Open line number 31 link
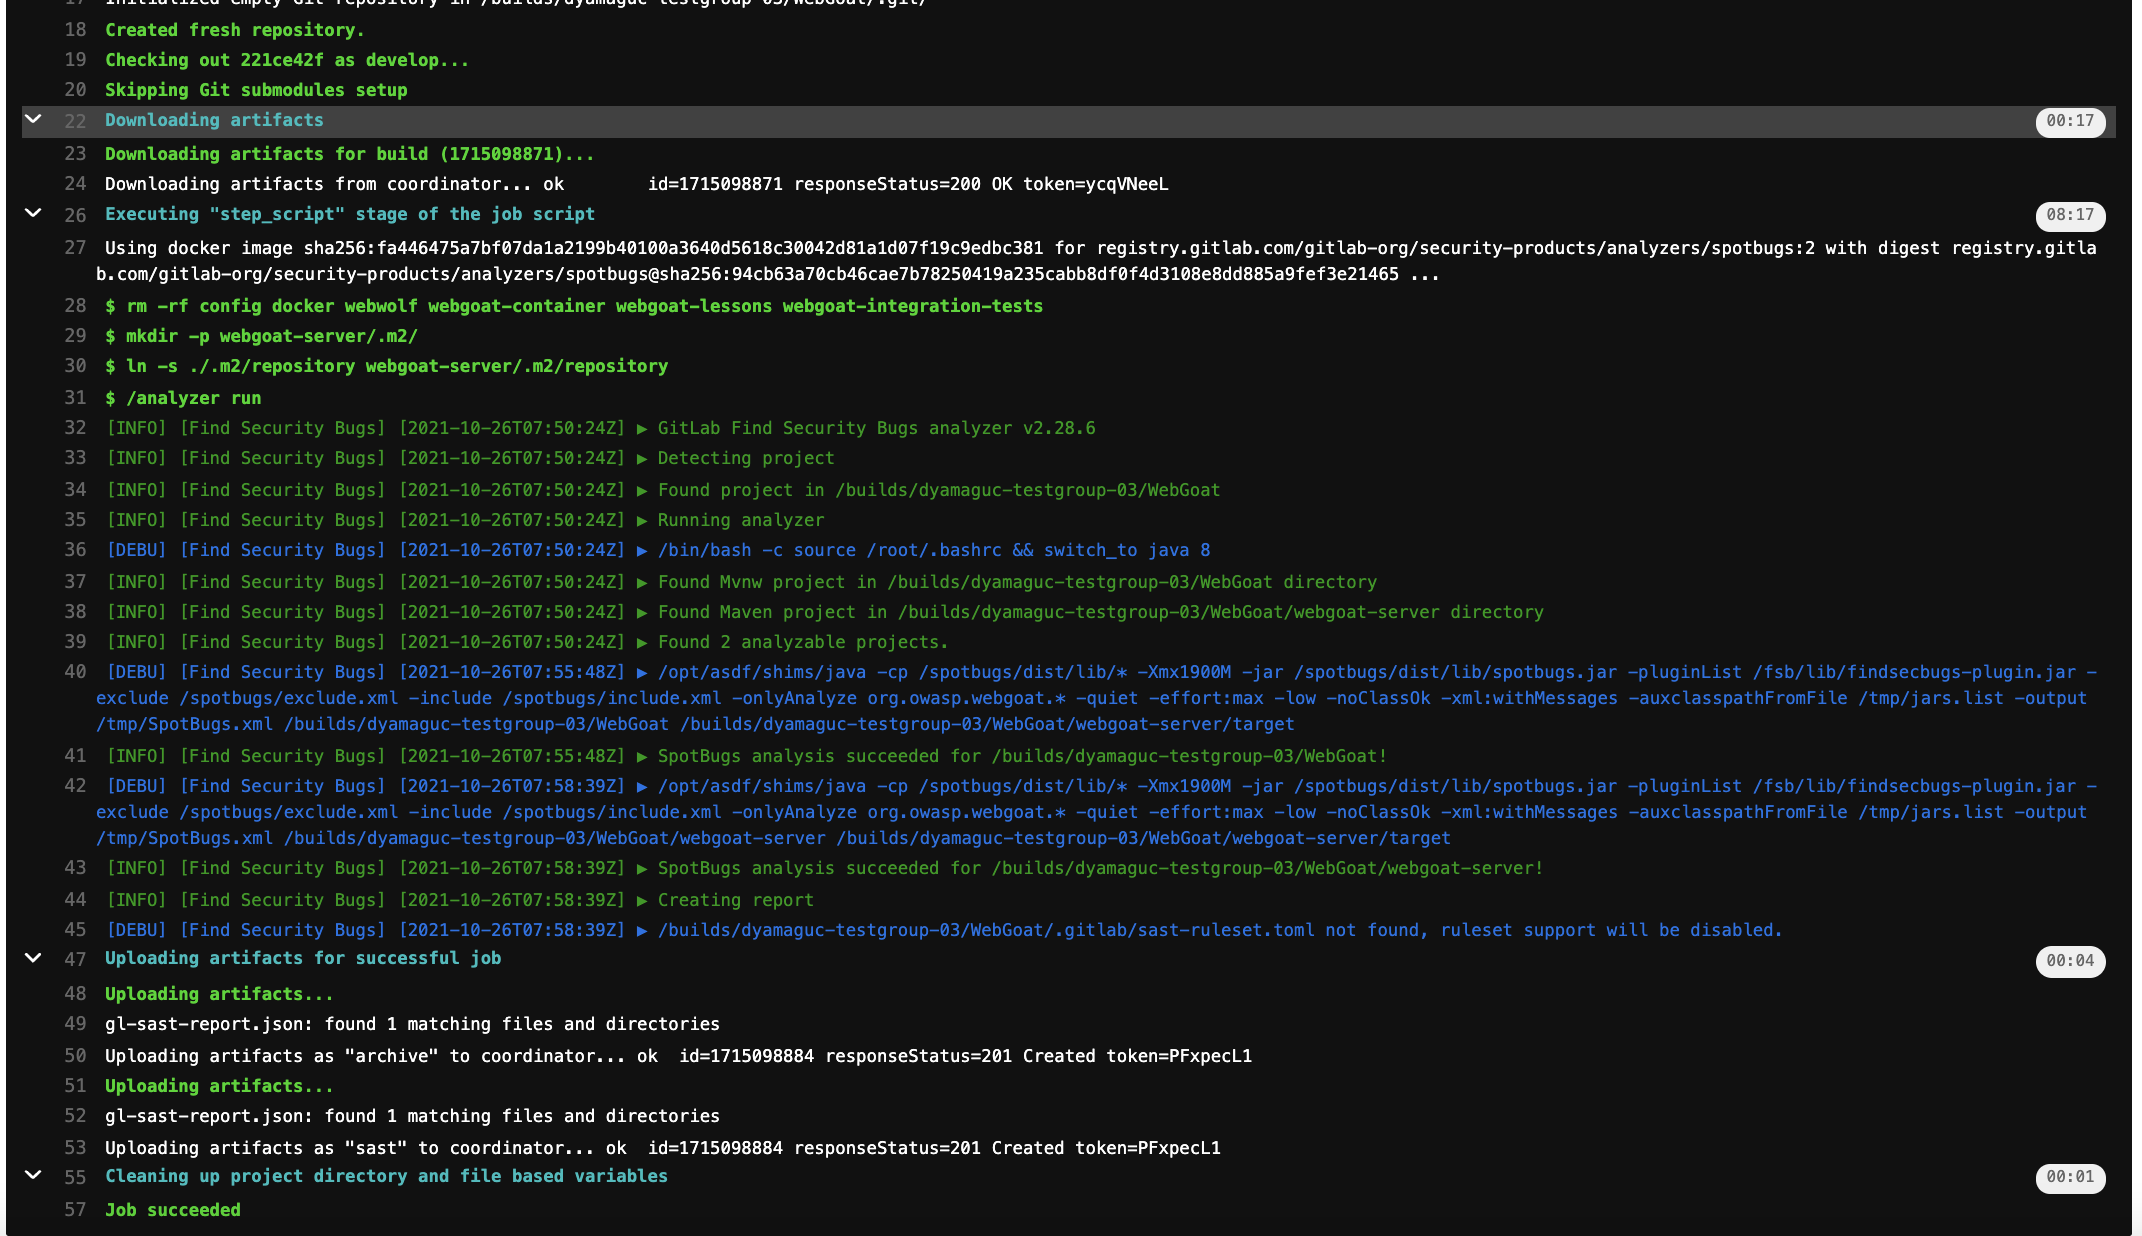Viewport: 2142px width, 1236px height. coord(75,398)
